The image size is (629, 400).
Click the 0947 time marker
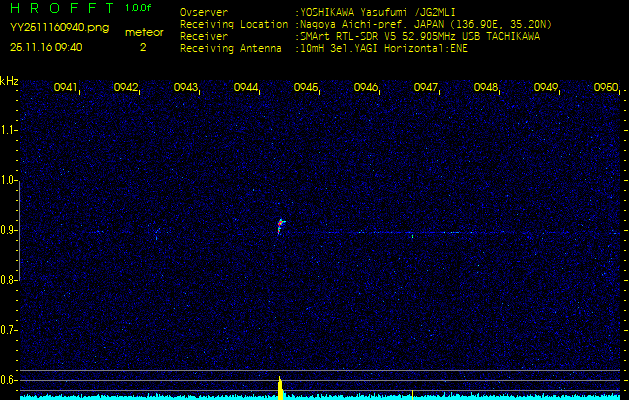click(426, 88)
